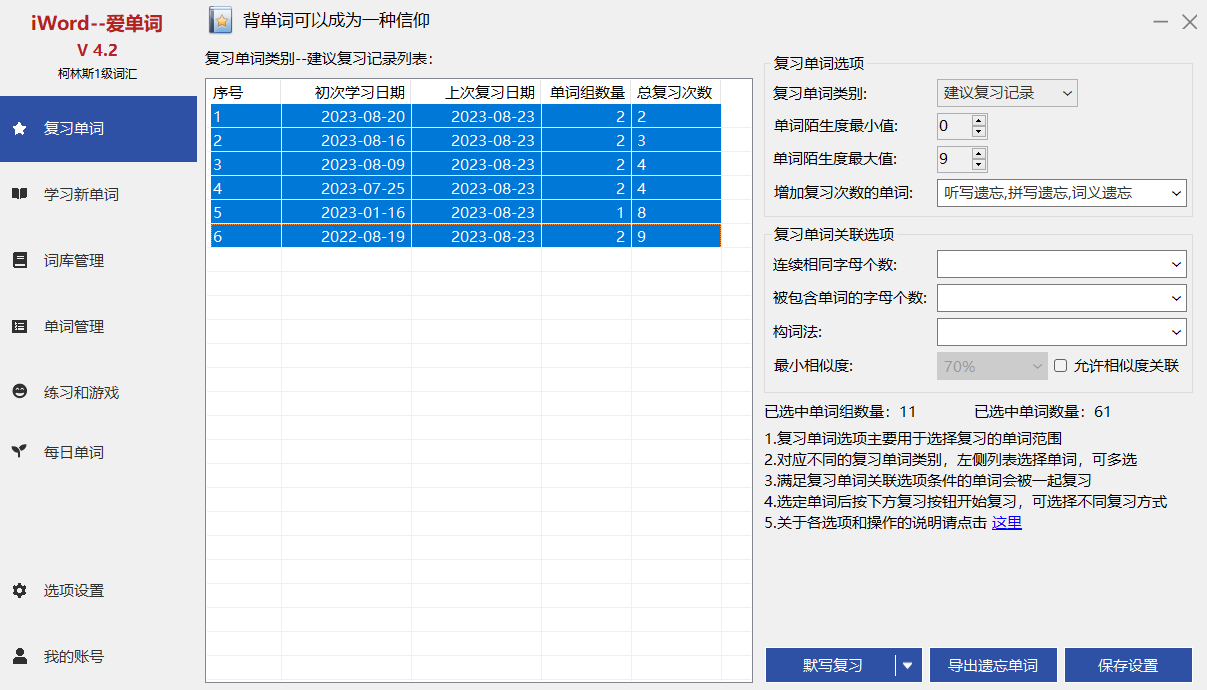
Task: Increase 单词陌生度最小值 with up arrow
Action: click(x=978, y=121)
